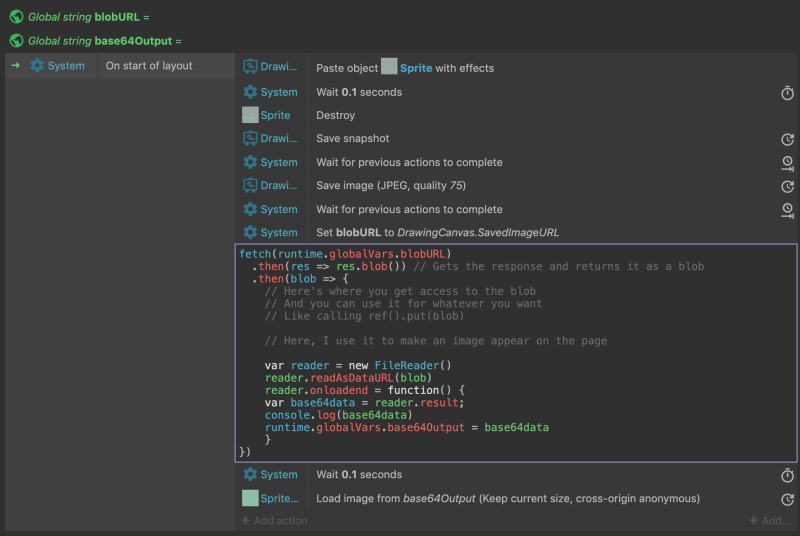This screenshot has height=536, width=800.
Task: Select 'Load image from base64Output' action
Action: (508, 498)
